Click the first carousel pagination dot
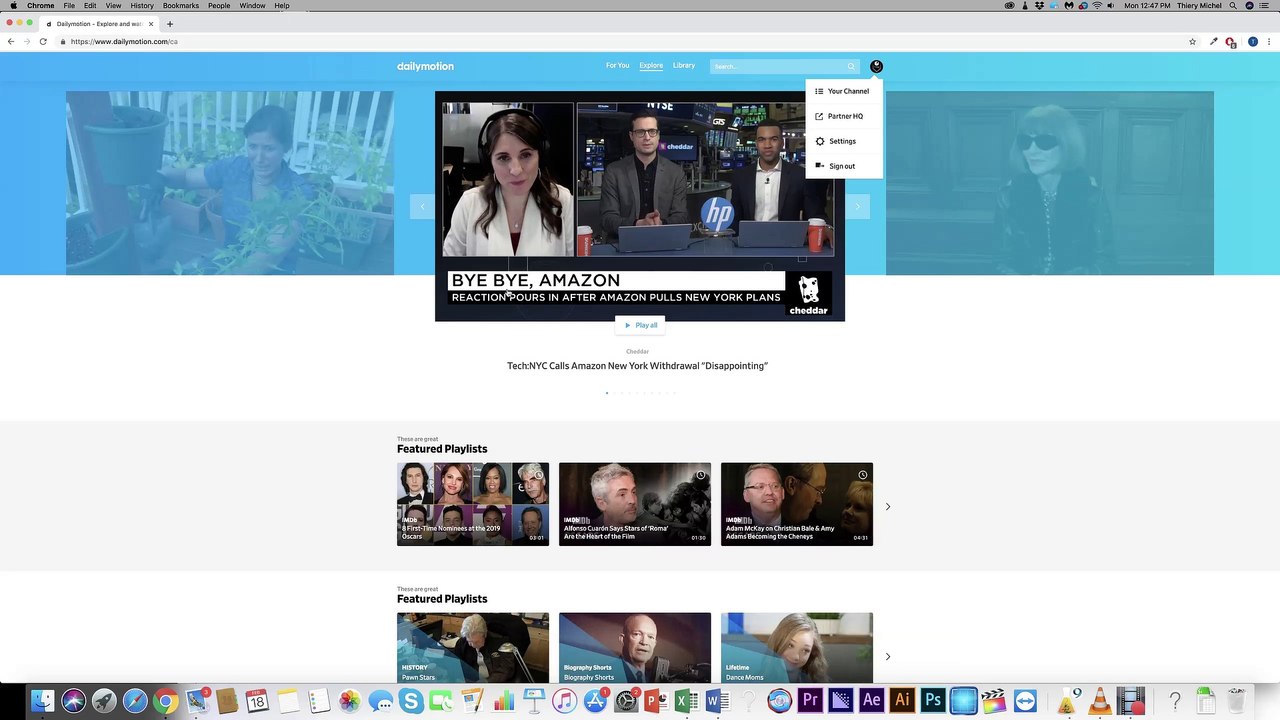The image size is (1280, 720). (x=607, y=393)
